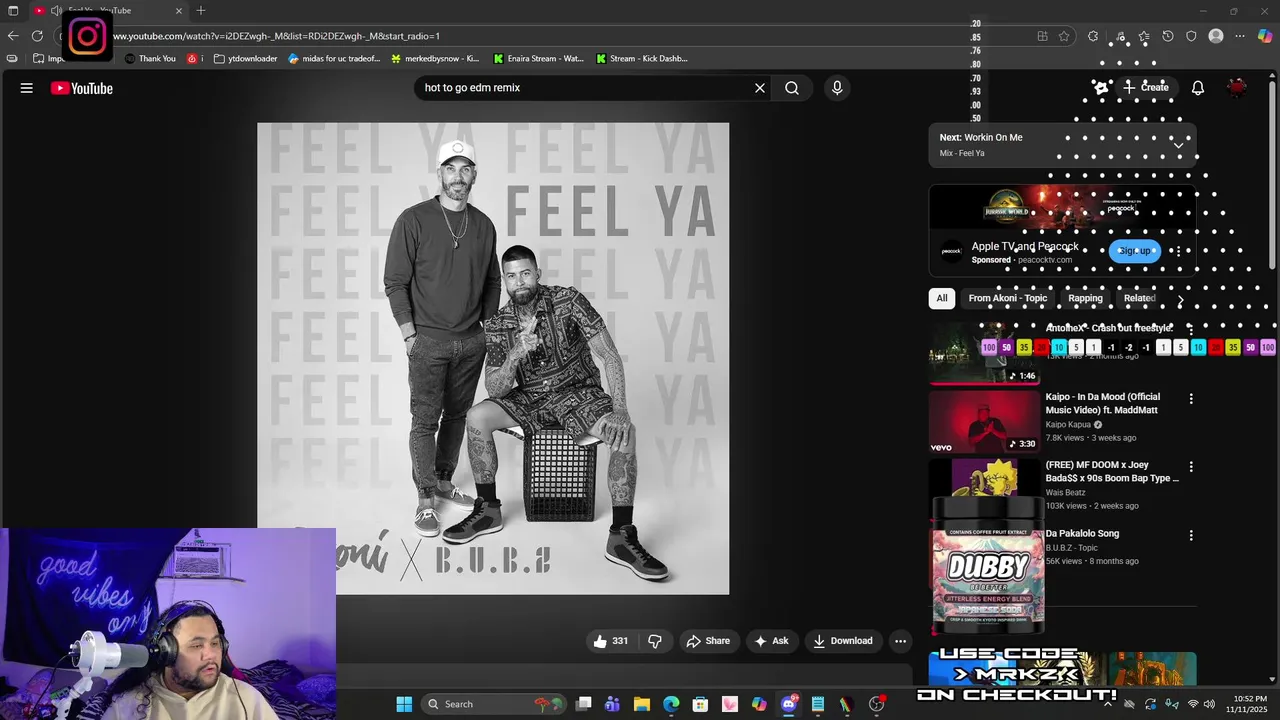
Task: Open Copilot sidebar icon
Action: point(1265,36)
